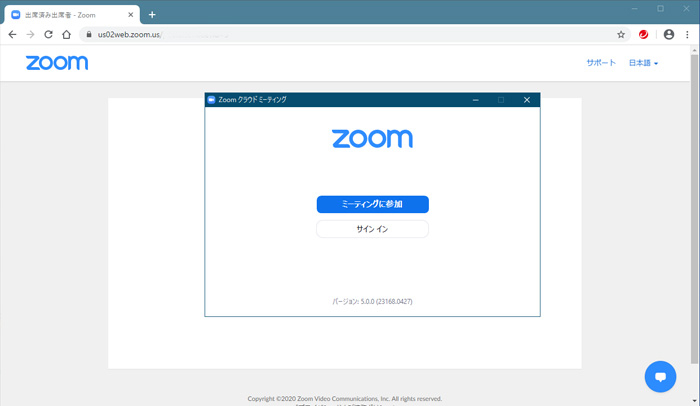Image resolution: width=700 pixels, height=406 pixels.
Task: Click the バージョン 5.0.0 version text
Action: coord(372,301)
